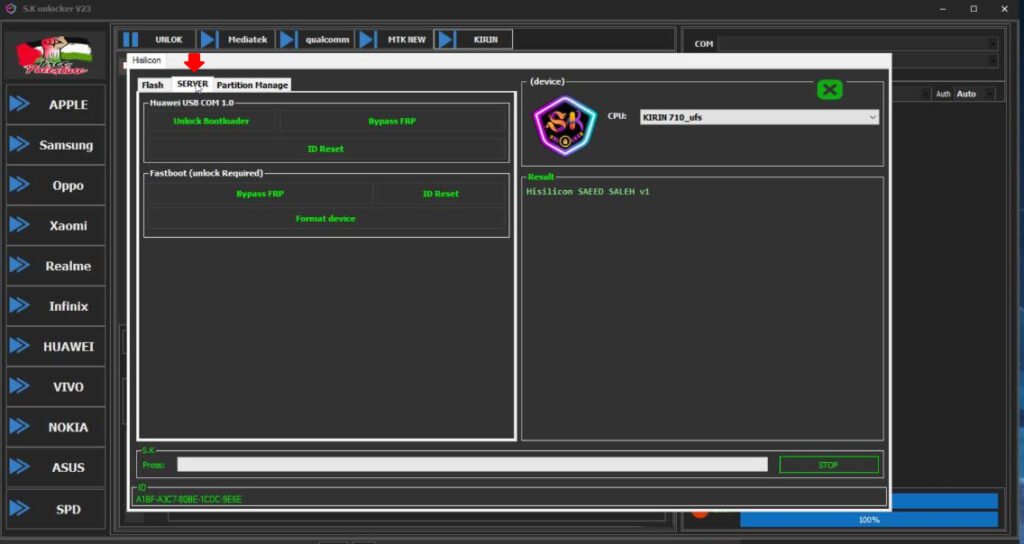Click Unlock Bootloader under Huawei USB COM

(211, 121)
